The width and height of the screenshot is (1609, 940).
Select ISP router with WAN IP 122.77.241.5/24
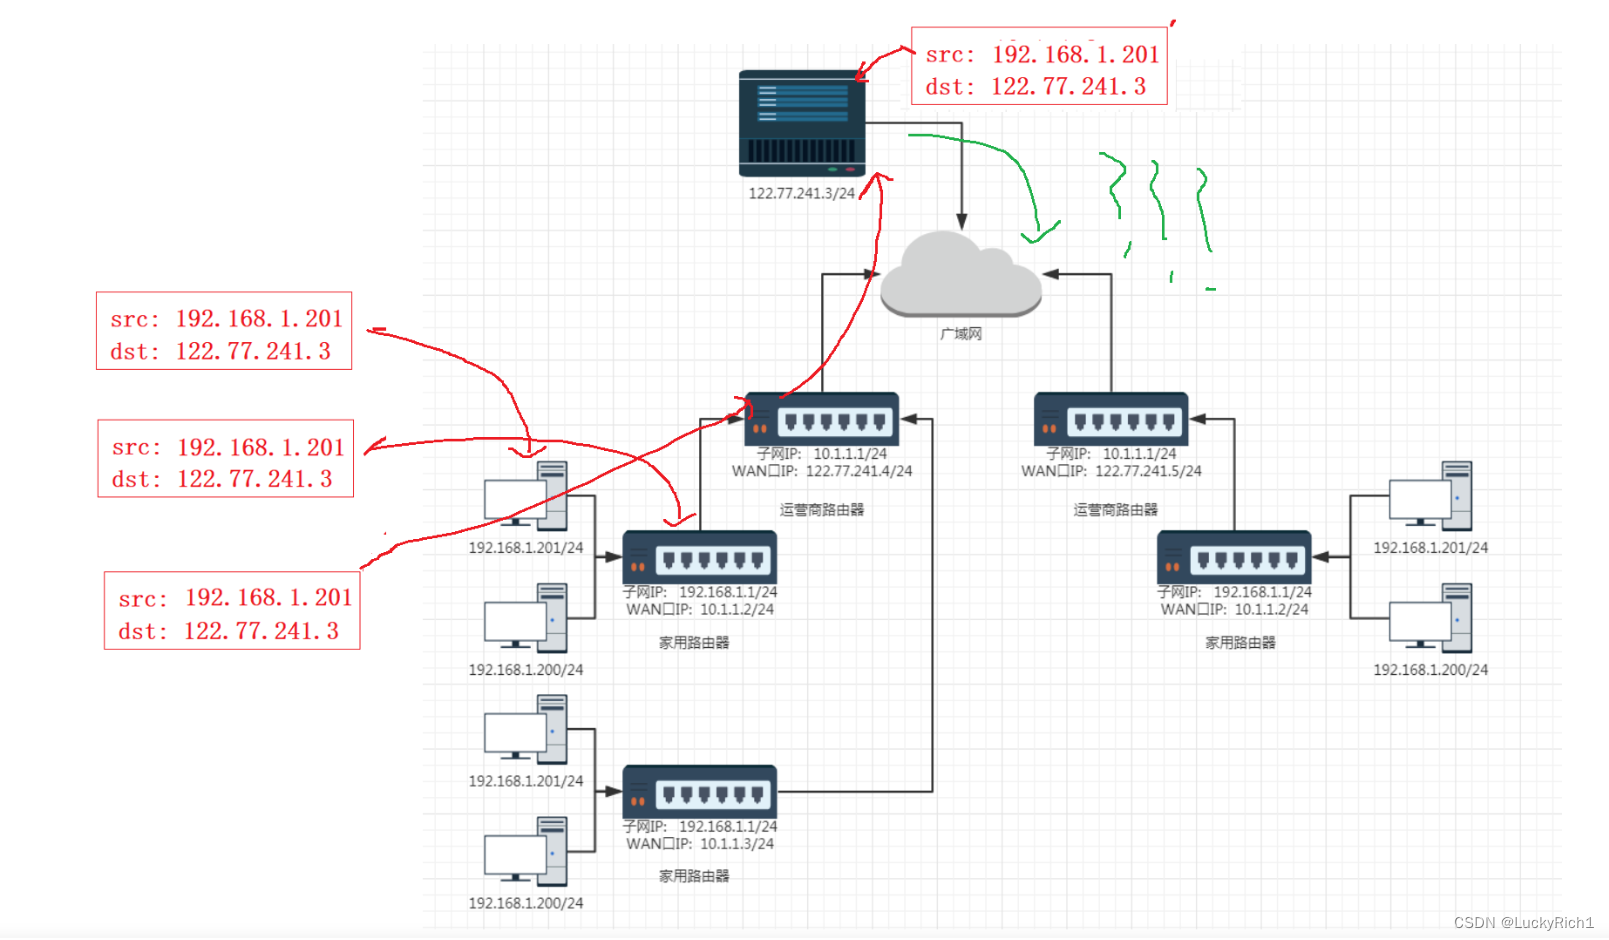[x=1111, y=419]
